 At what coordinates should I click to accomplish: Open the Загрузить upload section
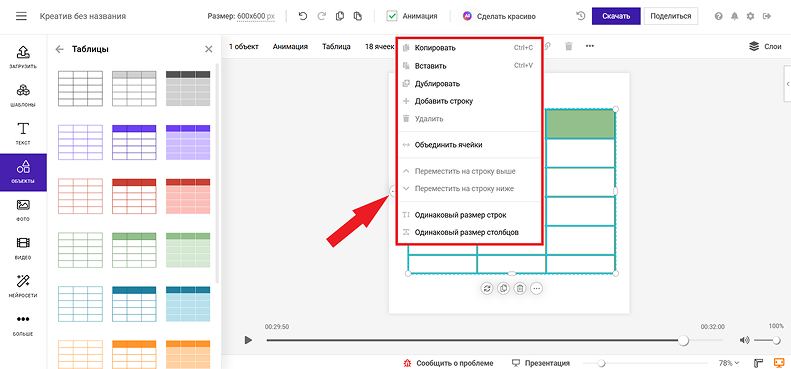(x=23, y=57)
